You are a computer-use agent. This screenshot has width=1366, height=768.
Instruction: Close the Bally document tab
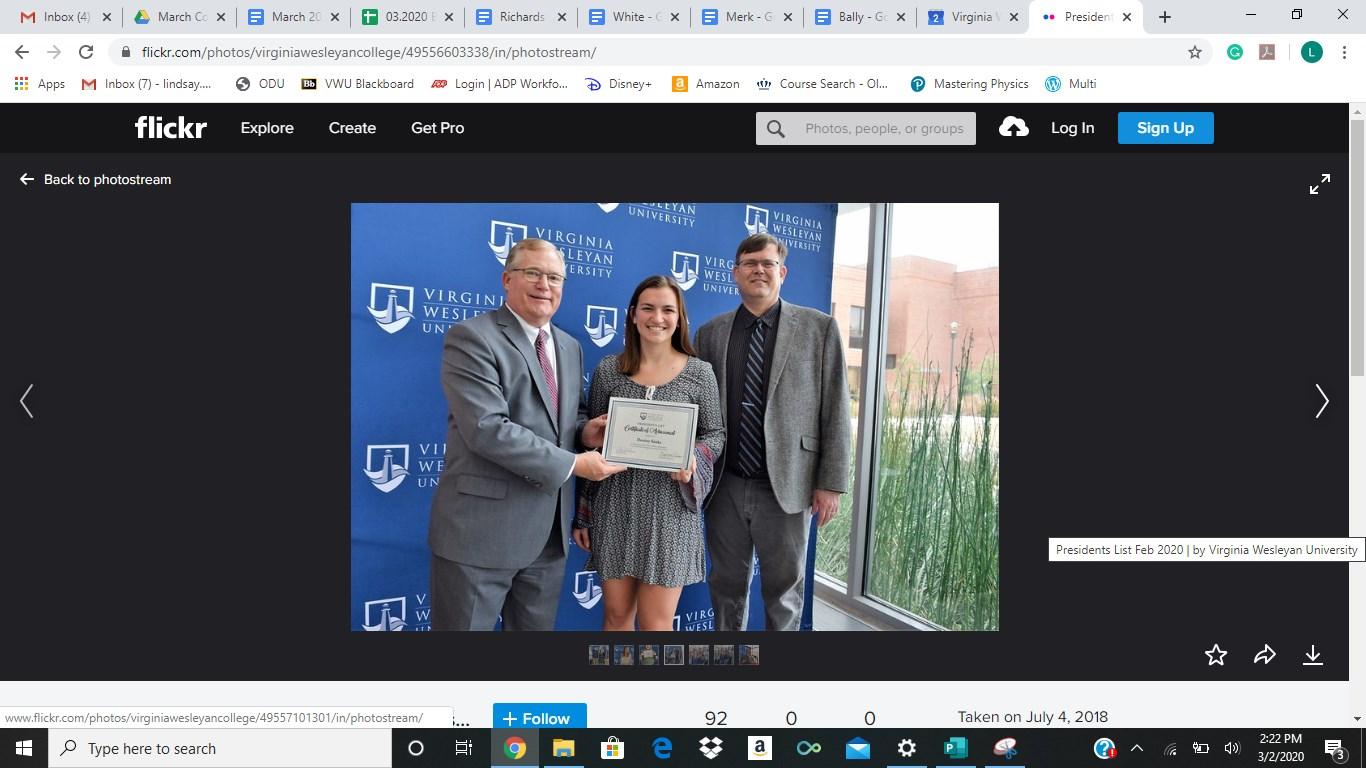point(900,17)
